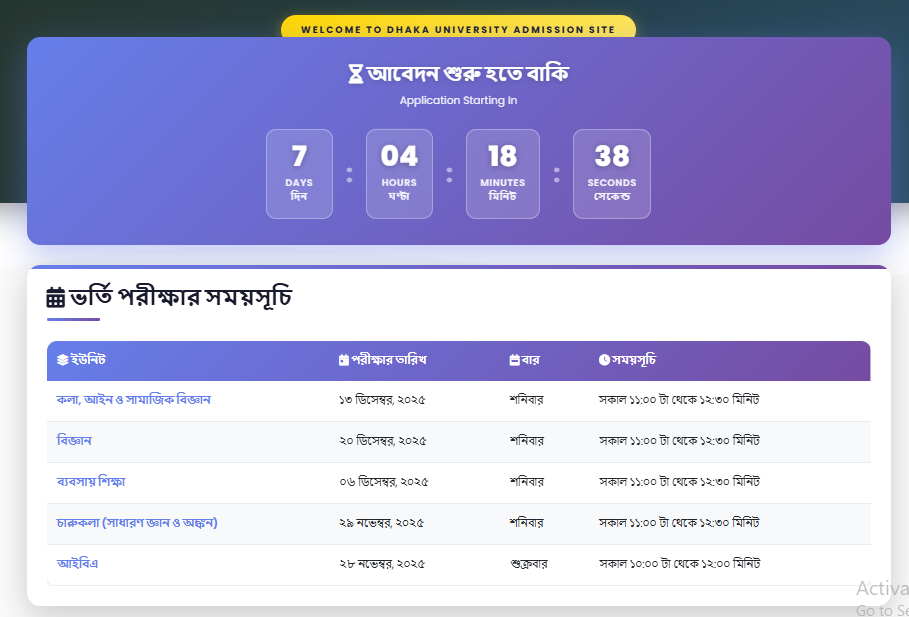Click শনিবার in the বিজ্ঞান row
909x617 pixels.
(x=526, y=441)
